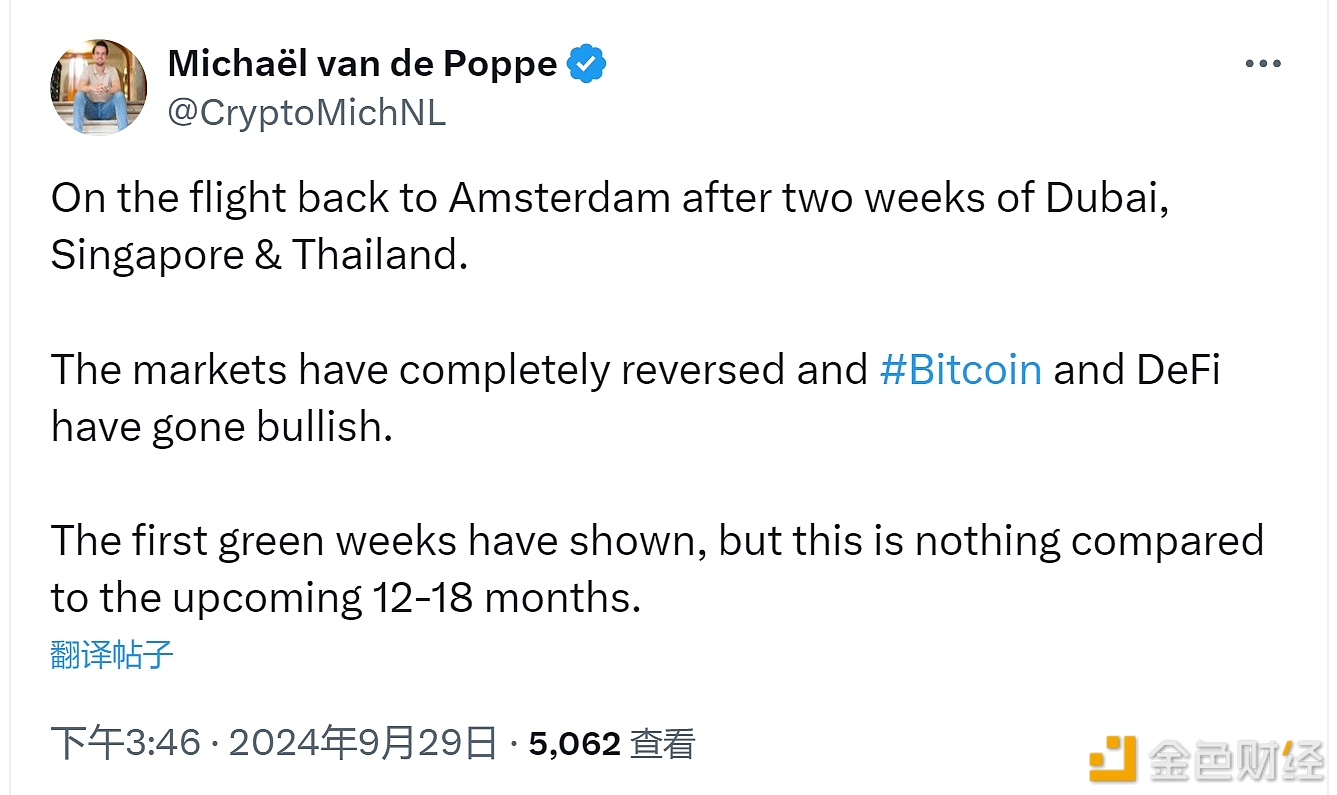Click the 翻译帖子 translate post link
Viewport: 1337px width, 795px height.
[x=112, y=655]
